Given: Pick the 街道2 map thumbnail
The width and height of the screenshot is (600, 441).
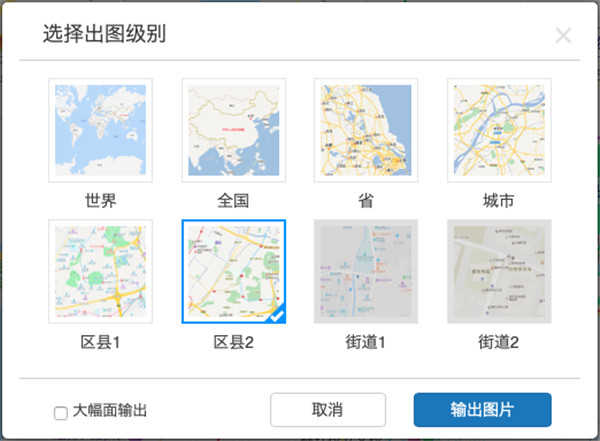Looking at the screenshot, I should 498,272.
